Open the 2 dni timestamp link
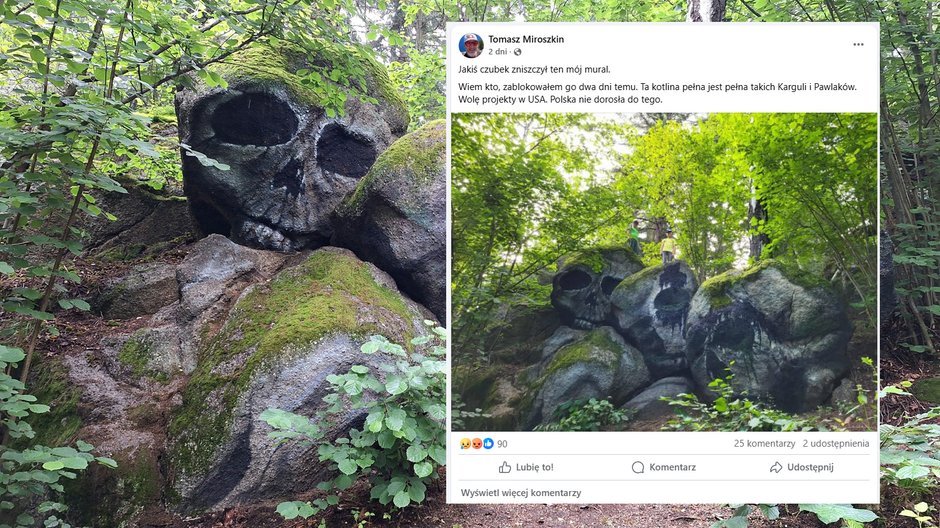Viewport: 940px width, 528px height. pyautogui.click(x=497, y=52)
